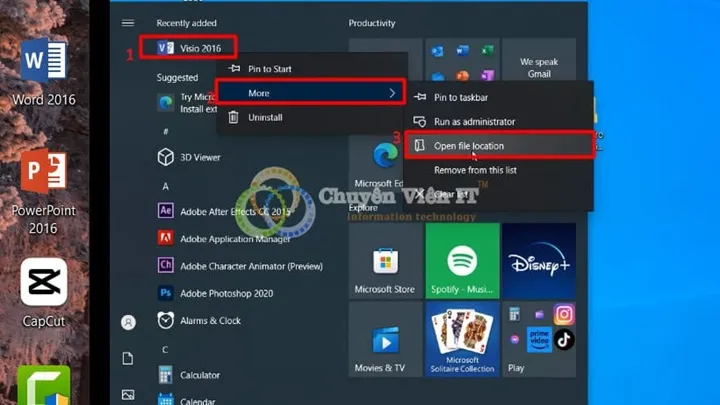Open Visio 2016 in Recently added

188,47
